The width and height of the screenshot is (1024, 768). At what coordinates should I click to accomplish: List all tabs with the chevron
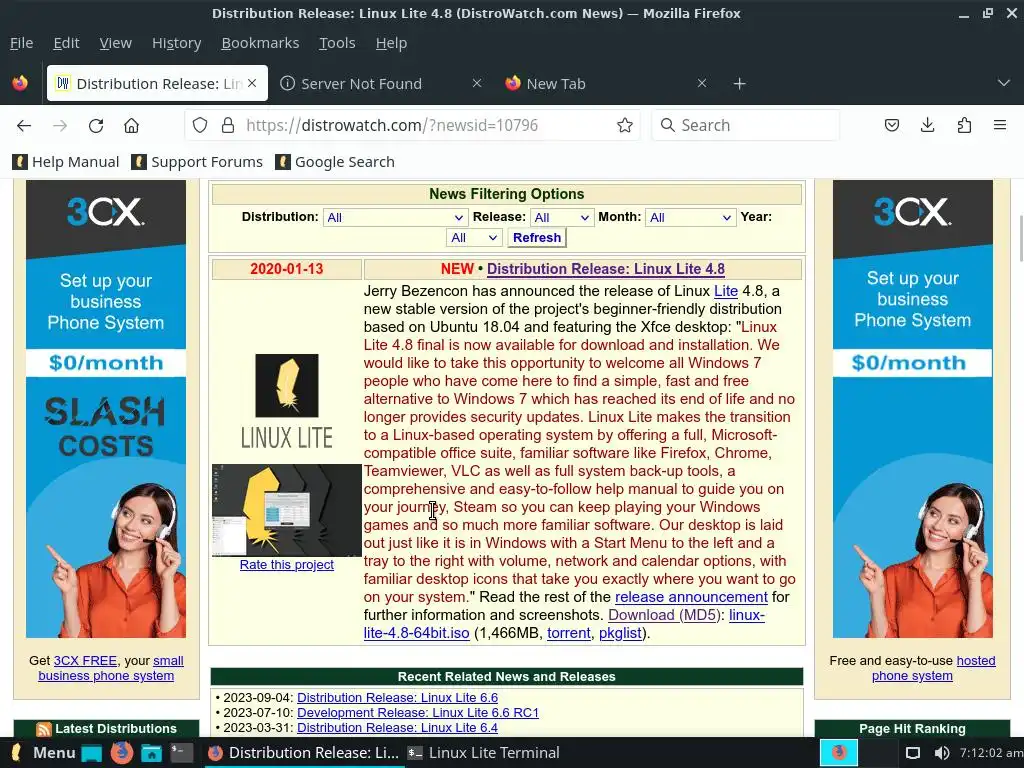tap(1004, 83)
